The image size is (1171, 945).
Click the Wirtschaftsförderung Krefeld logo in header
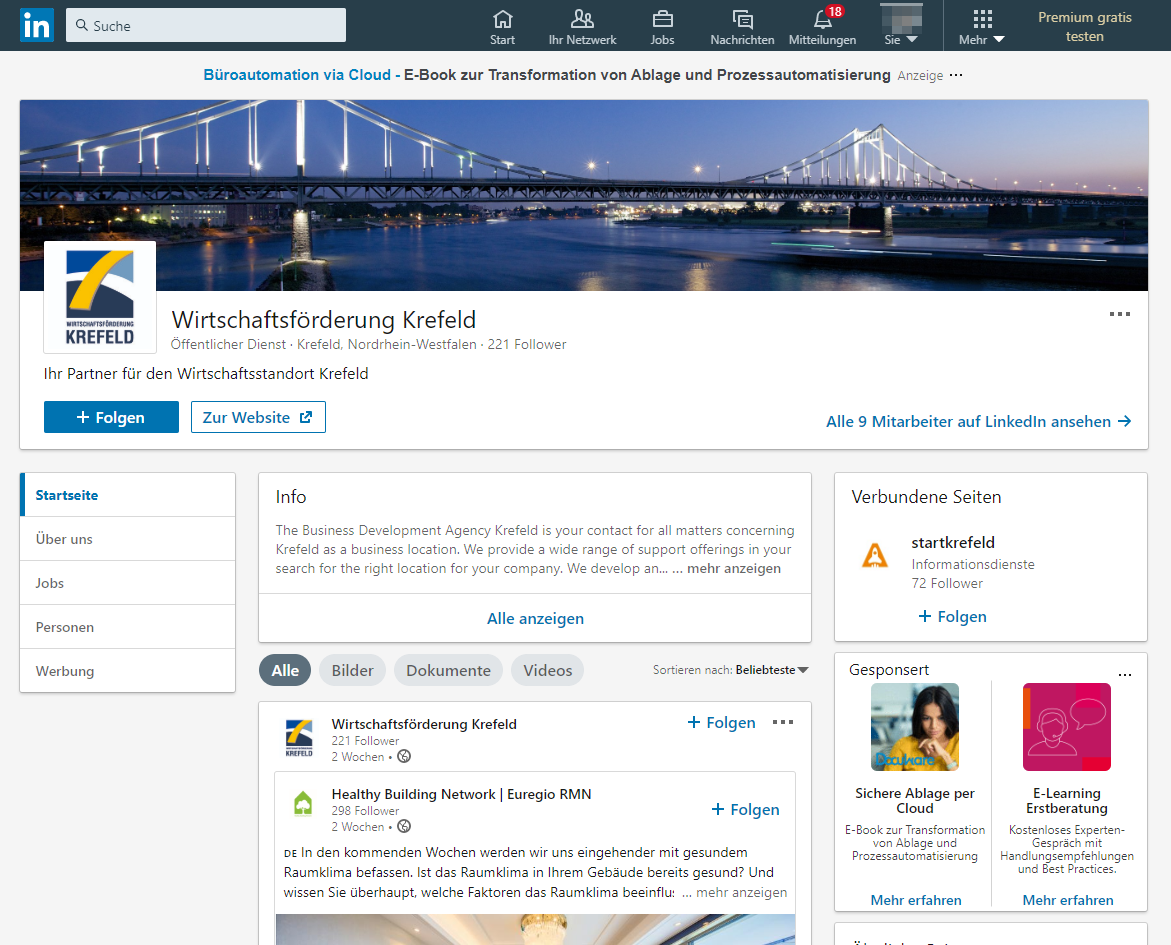pos(100,297)
